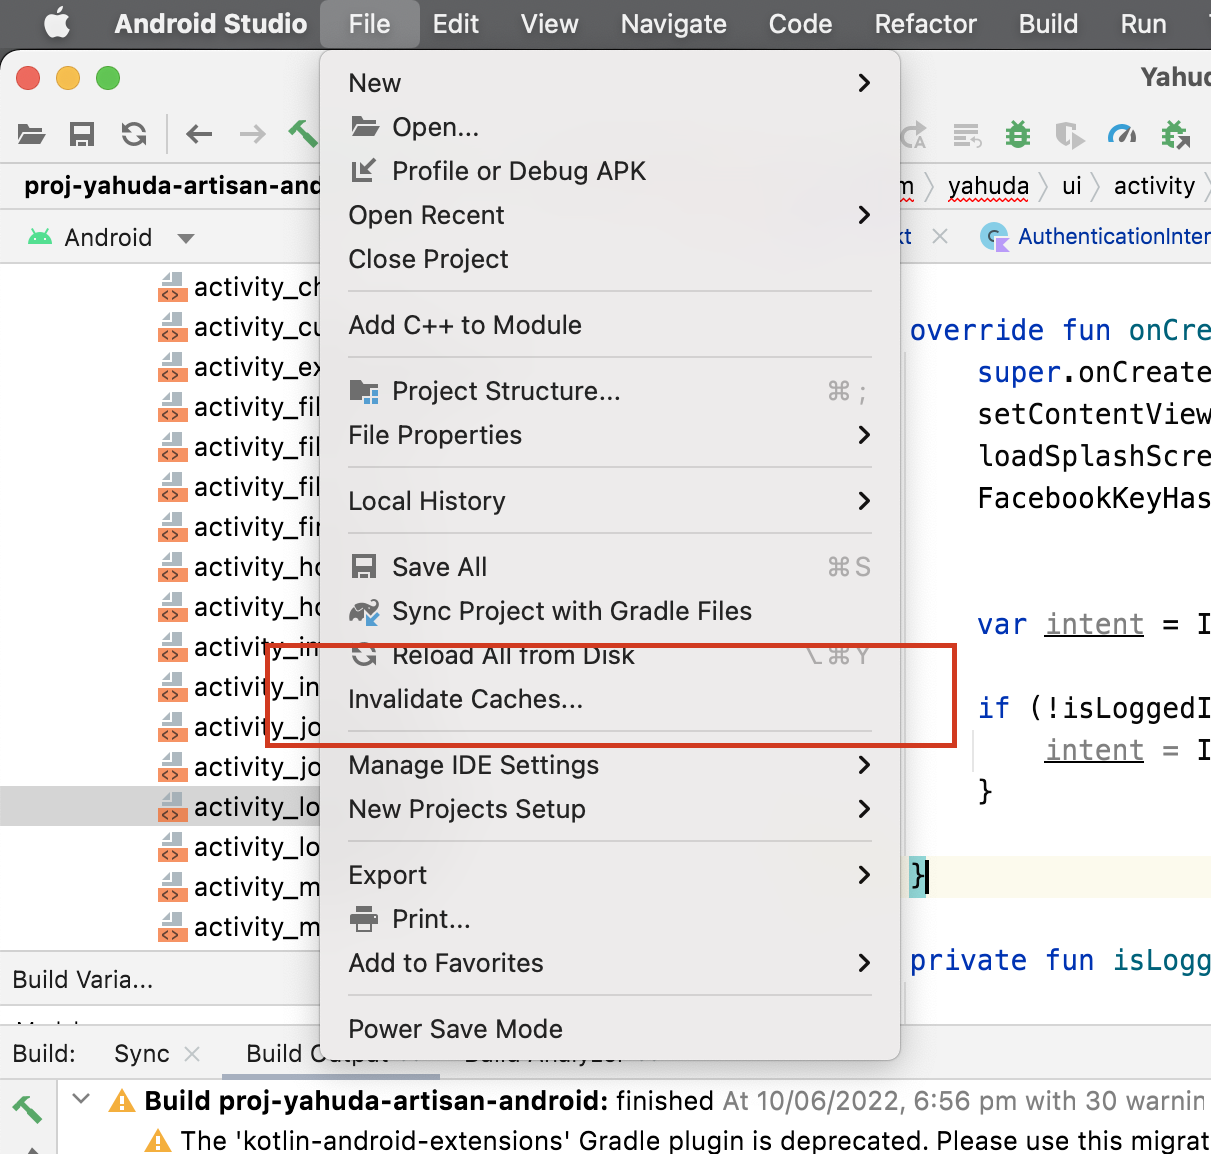
Task: Select Add C++ to Module
Action: point(610,325)
